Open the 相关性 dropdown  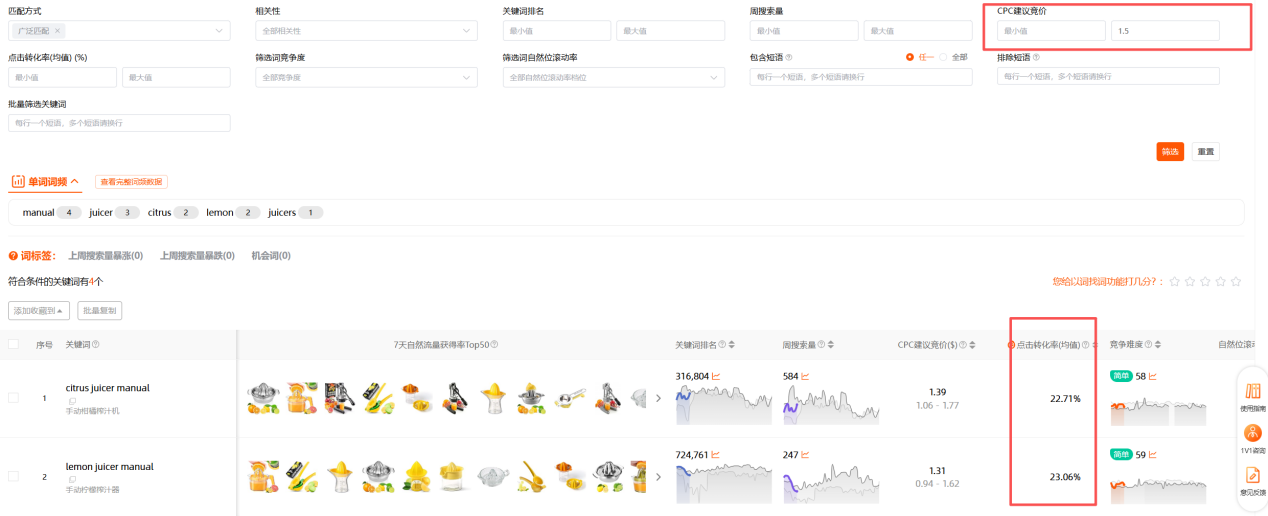pyautogui.click(x=366, y=31)
